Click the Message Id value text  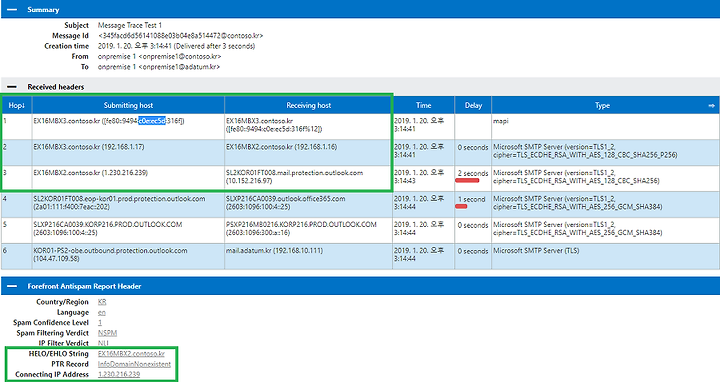pos(180,35)
